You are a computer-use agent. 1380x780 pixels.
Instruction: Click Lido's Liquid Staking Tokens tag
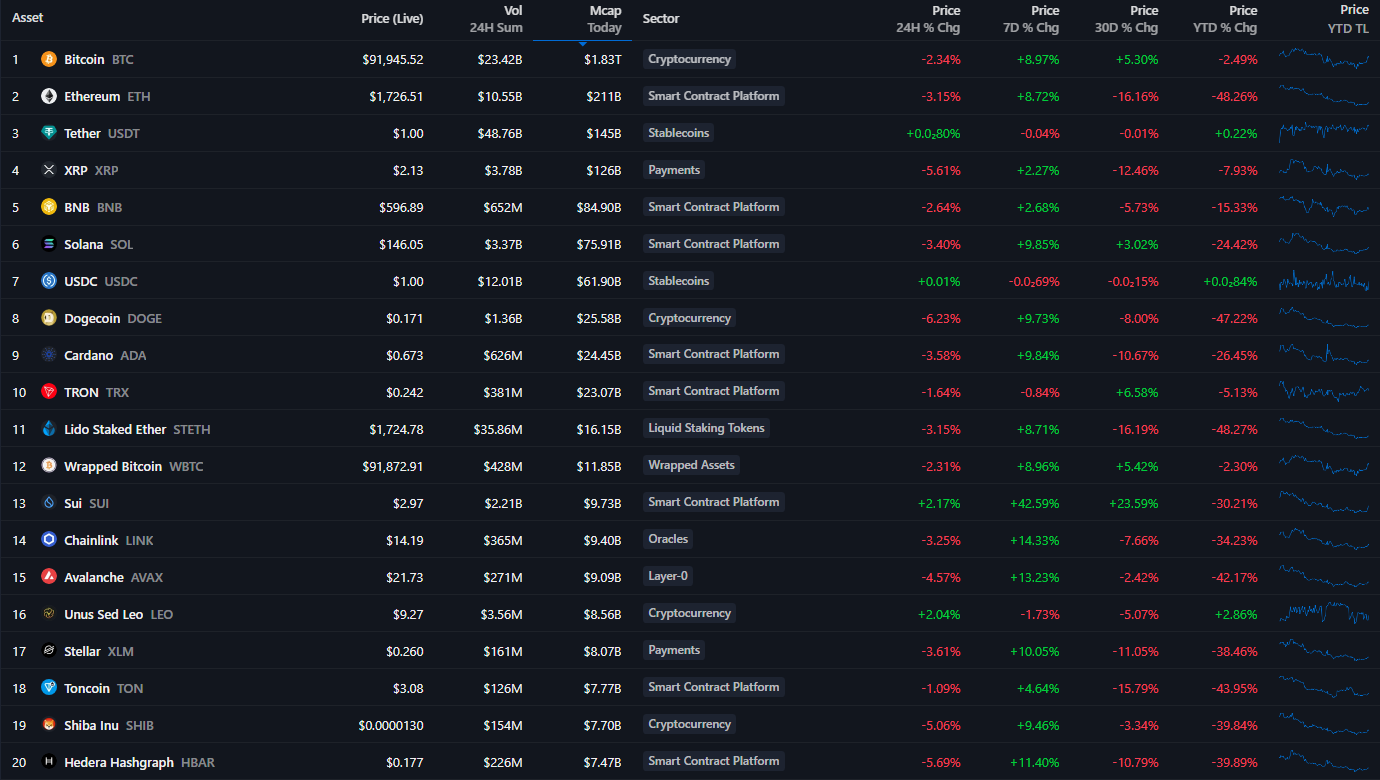tap(706, 428)
